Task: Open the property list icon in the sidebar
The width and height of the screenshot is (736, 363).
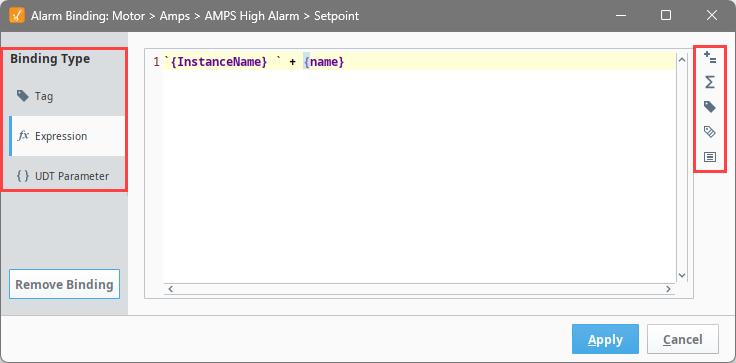Action: pyautogui.click(x=710, y=157)
